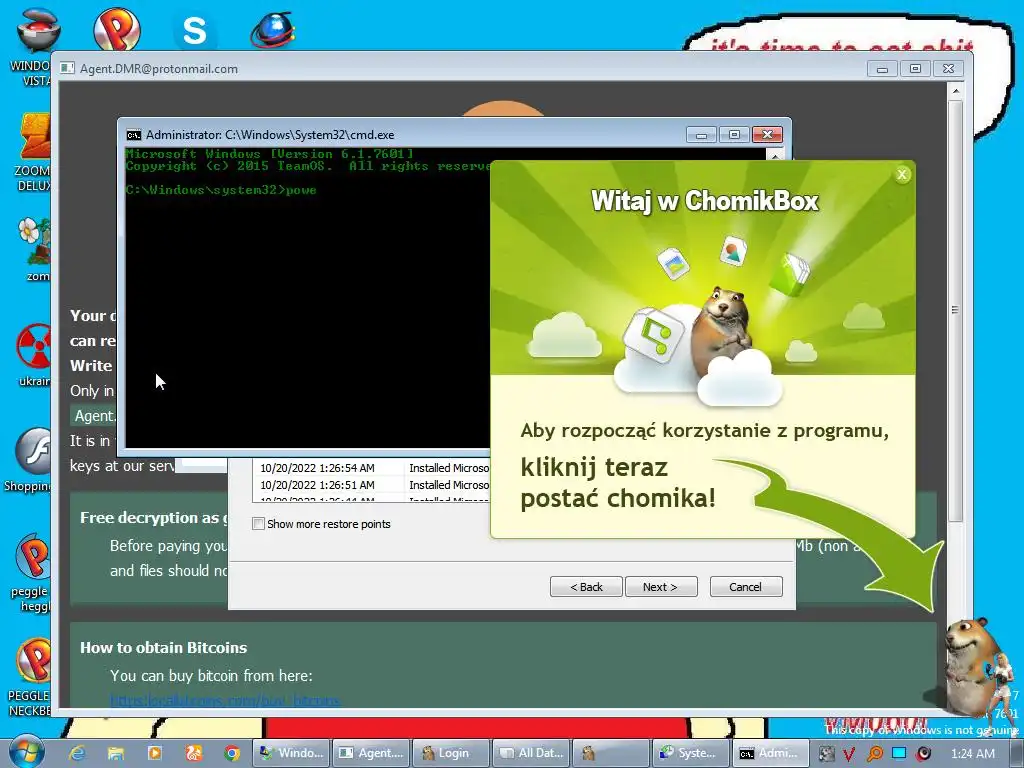This screenshot has width=1024, height=768.
Task: Open the Skype desktop icon
Action: point(194,29)
